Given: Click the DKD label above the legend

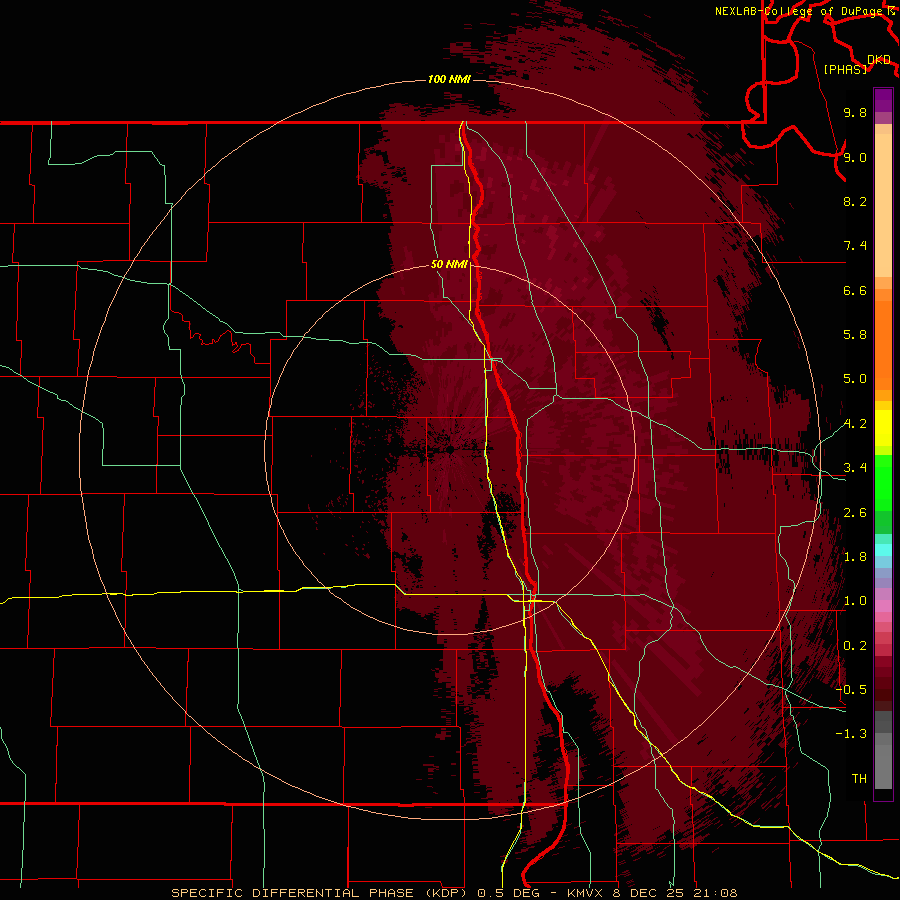Looking at the screenshot, I should (879, 60).
